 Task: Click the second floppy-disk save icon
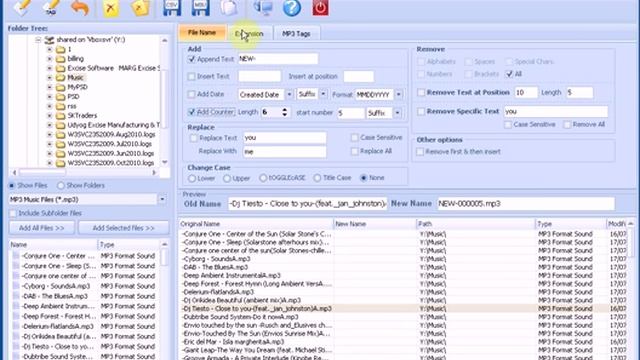200,7
